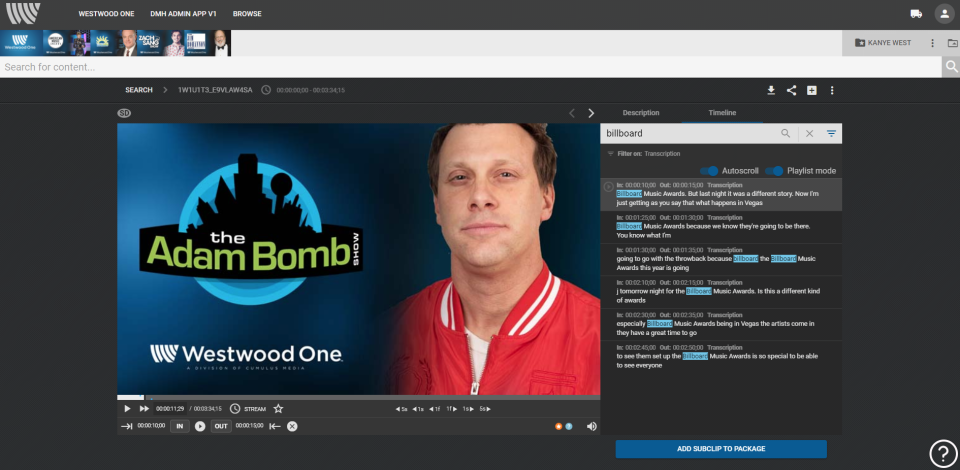Click the blue info dot icon
This screenshot has height=470, width=960.
pyautogui.click(x=569, y=427)
